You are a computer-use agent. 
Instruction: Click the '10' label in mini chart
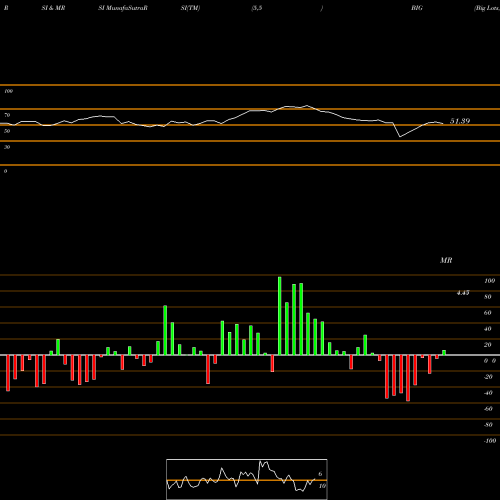(x=322, y=486)
